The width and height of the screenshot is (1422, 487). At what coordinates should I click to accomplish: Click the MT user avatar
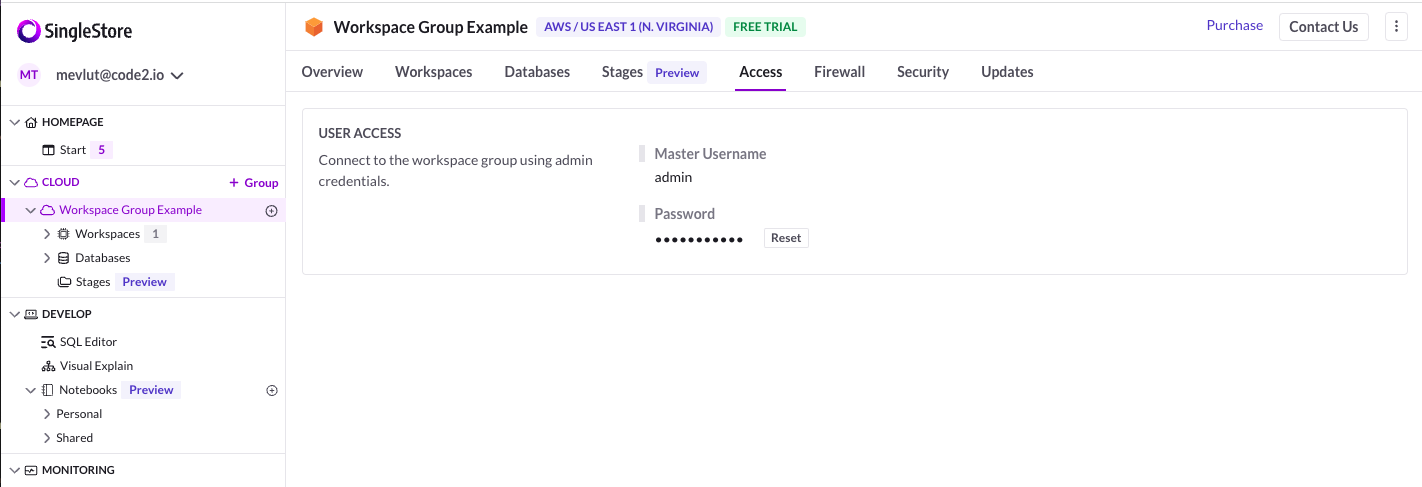(x=29, y=75)
